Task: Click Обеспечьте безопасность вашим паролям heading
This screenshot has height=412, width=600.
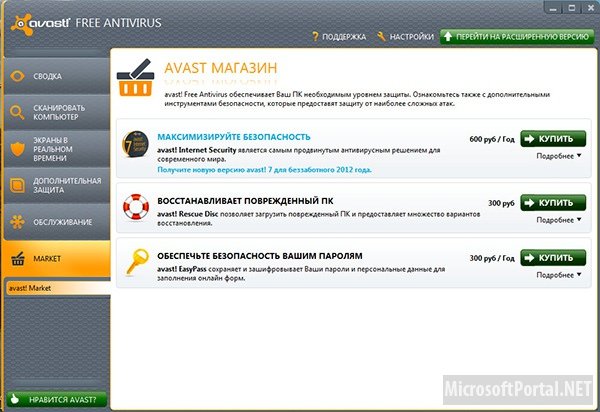Action: coord(260,256)
